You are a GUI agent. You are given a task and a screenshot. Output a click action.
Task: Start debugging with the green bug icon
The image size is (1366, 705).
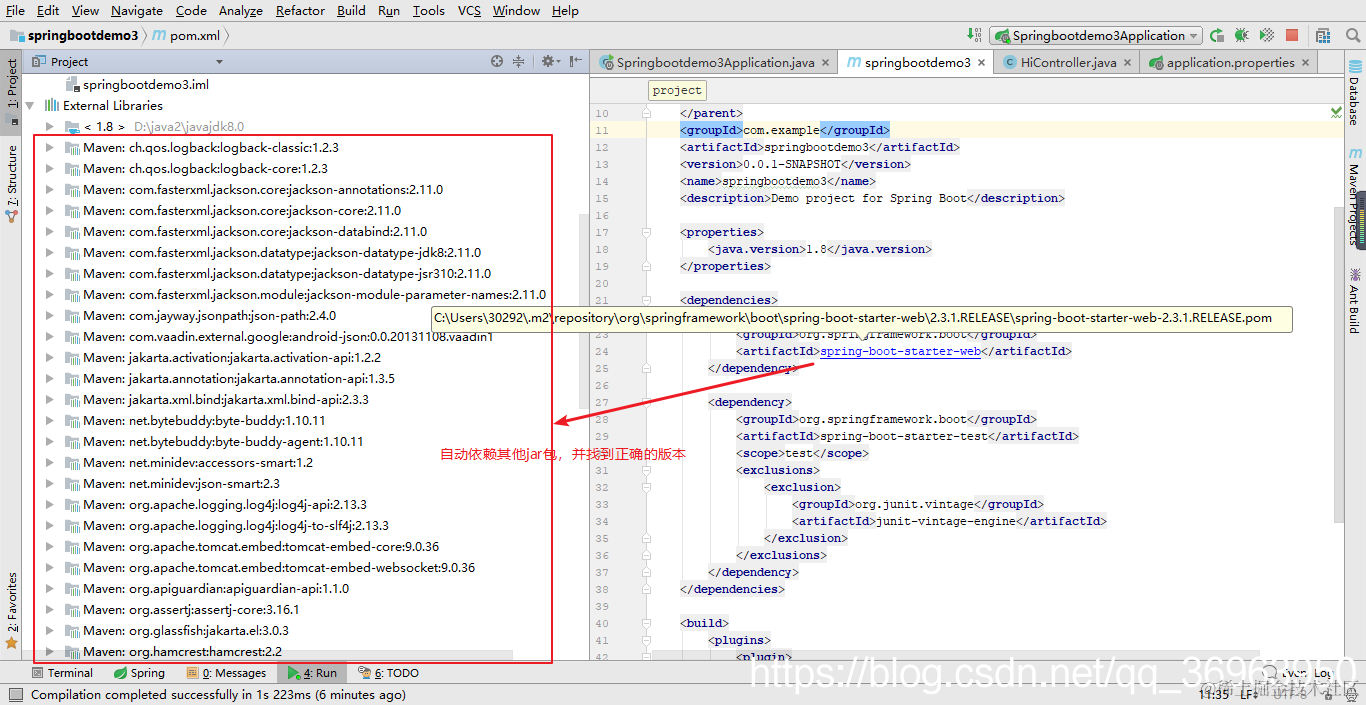(1241, 35)
